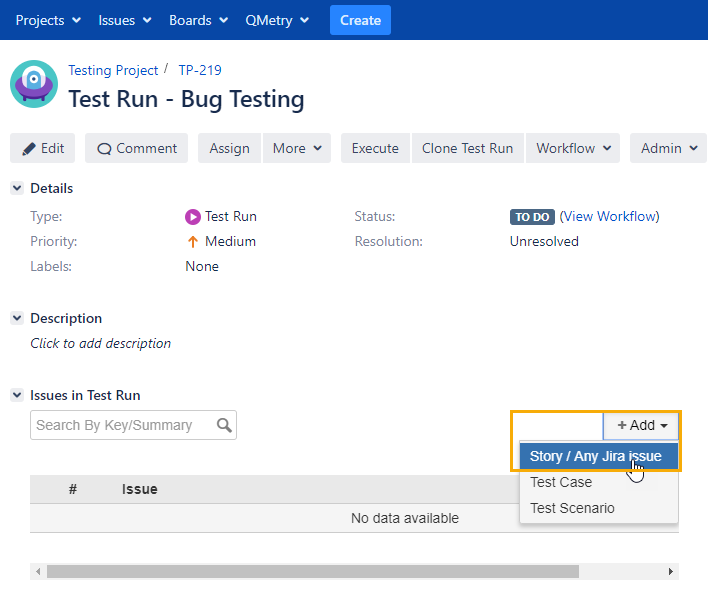Click the Execute button
This screenshot has width=708, height=589.
[x=375, y=148]
